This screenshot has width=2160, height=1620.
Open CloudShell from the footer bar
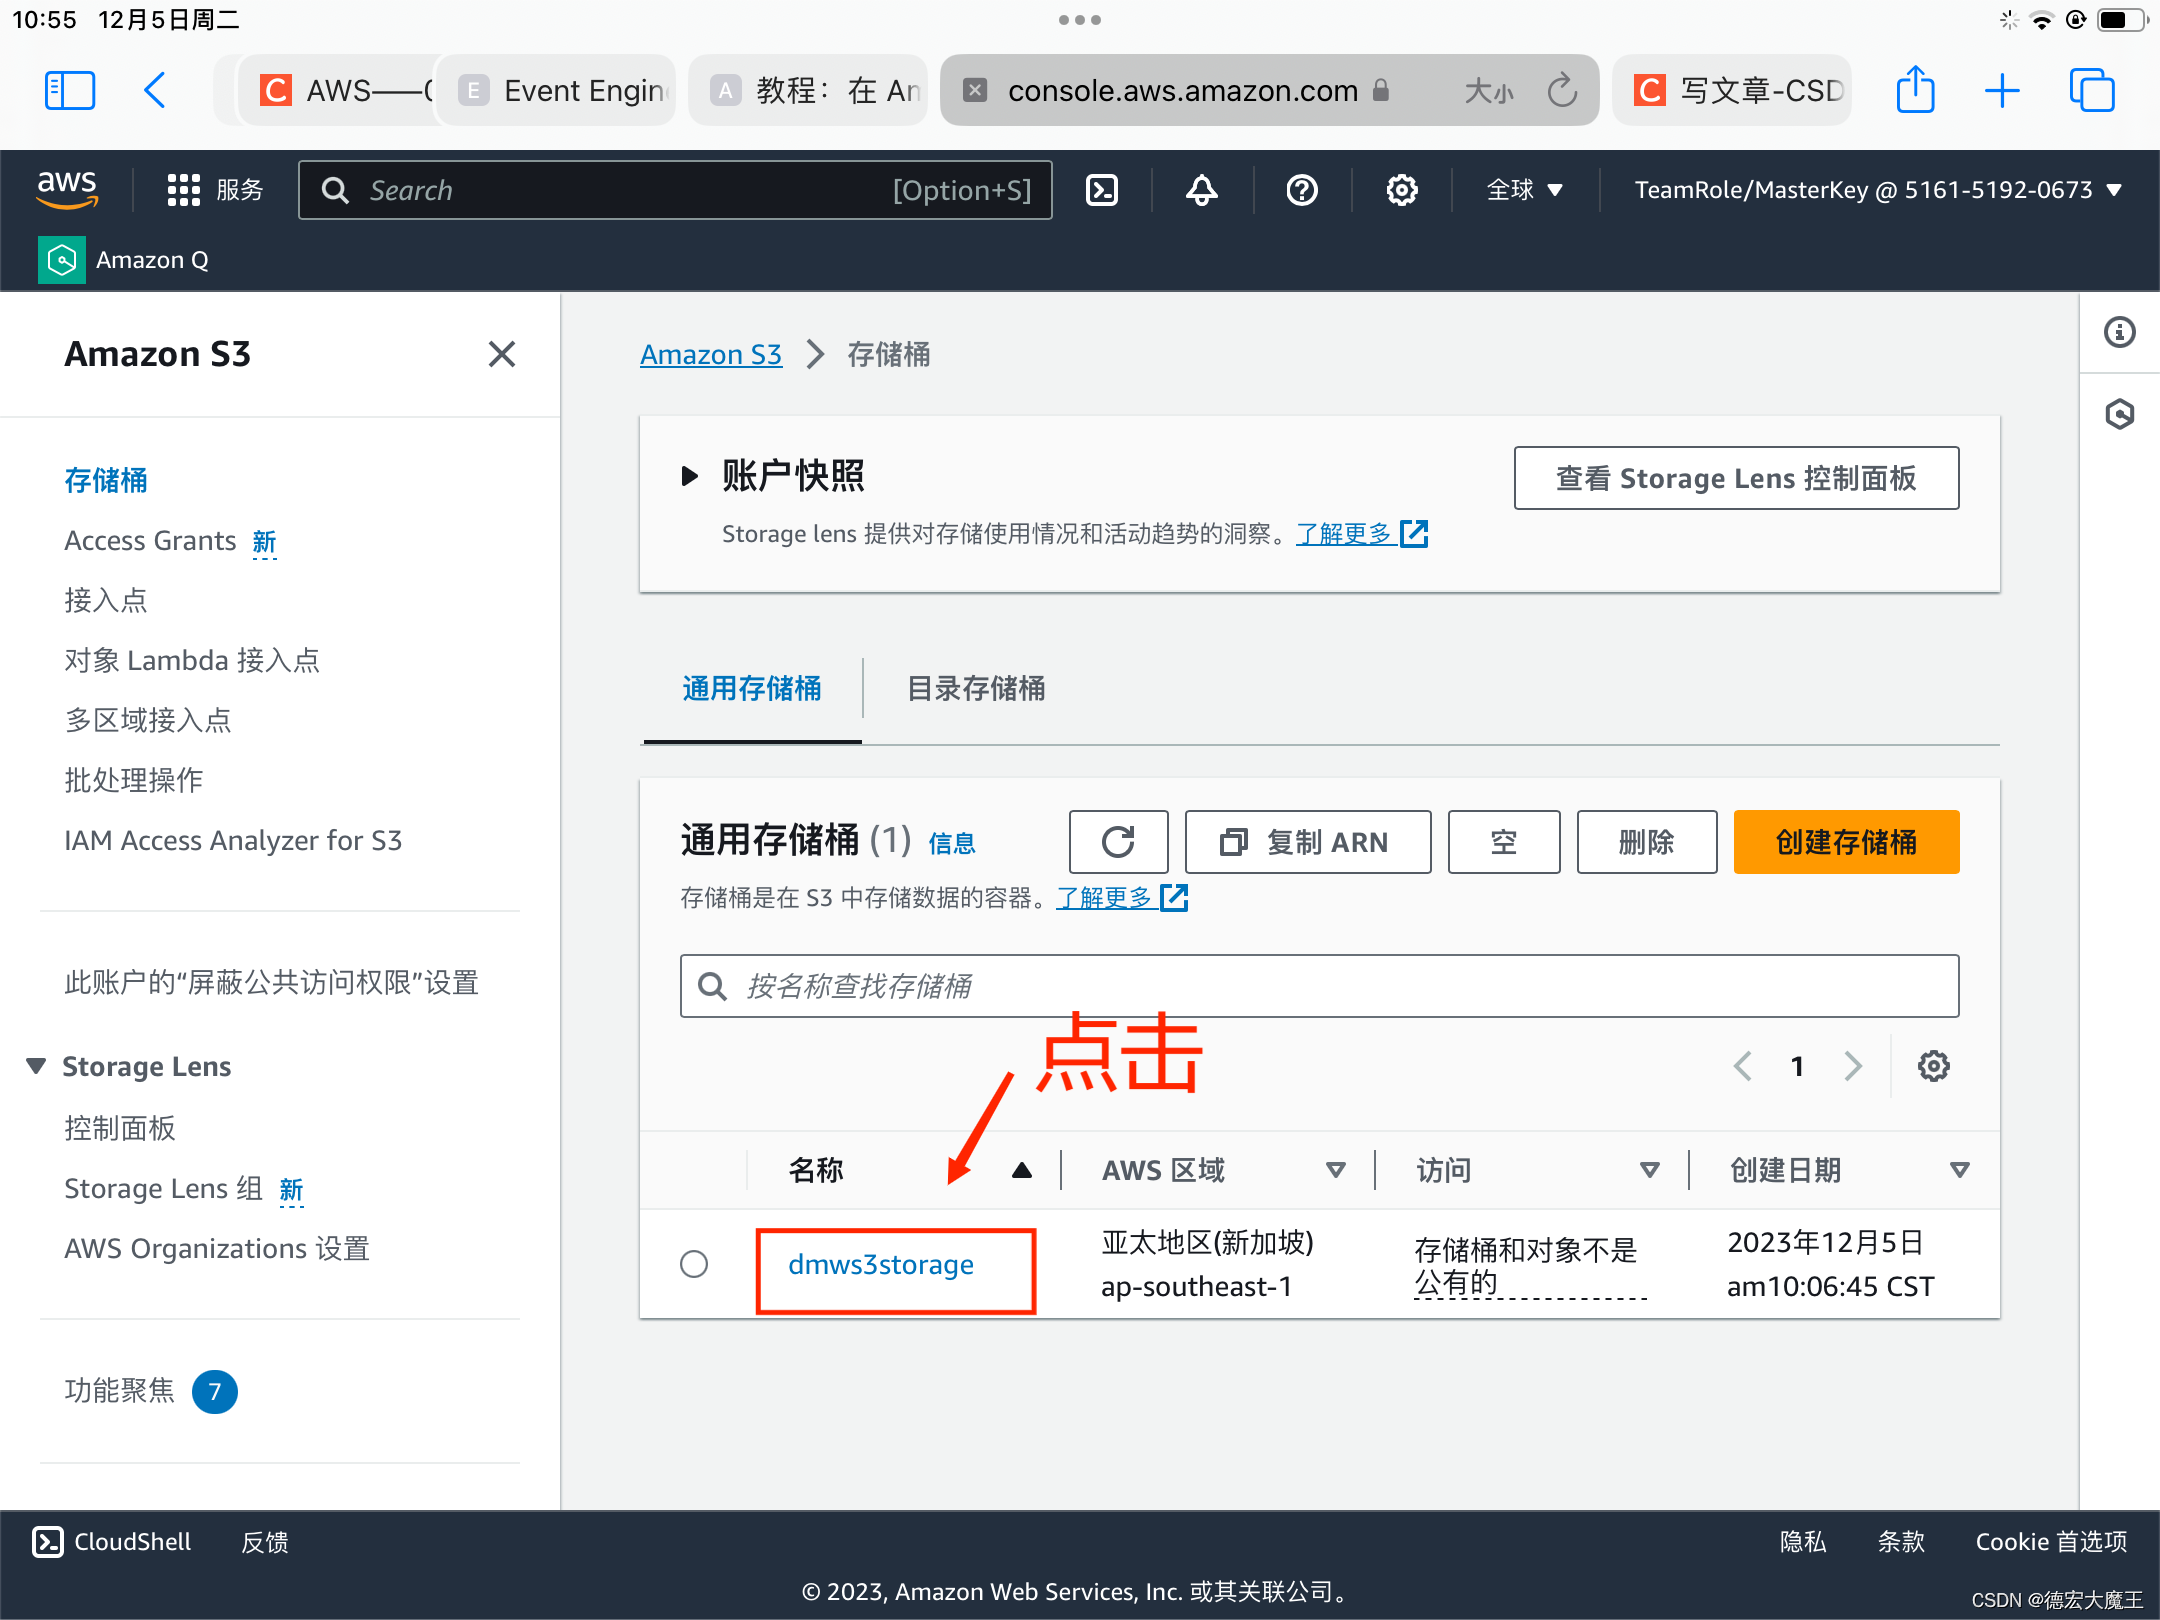pyautogui.click(x=112, y=1542)
